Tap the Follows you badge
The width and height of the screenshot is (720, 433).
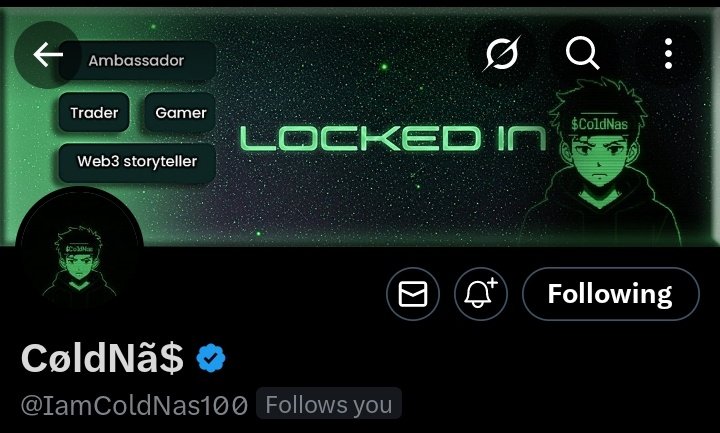point(329,405)
